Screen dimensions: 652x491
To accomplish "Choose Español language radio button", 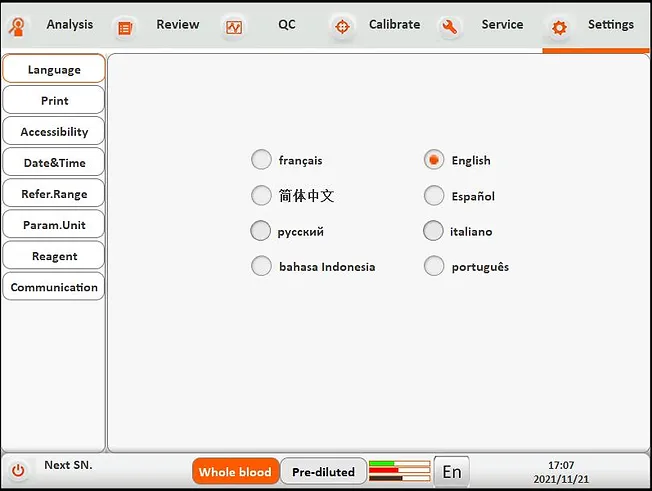I will (434, 195).
